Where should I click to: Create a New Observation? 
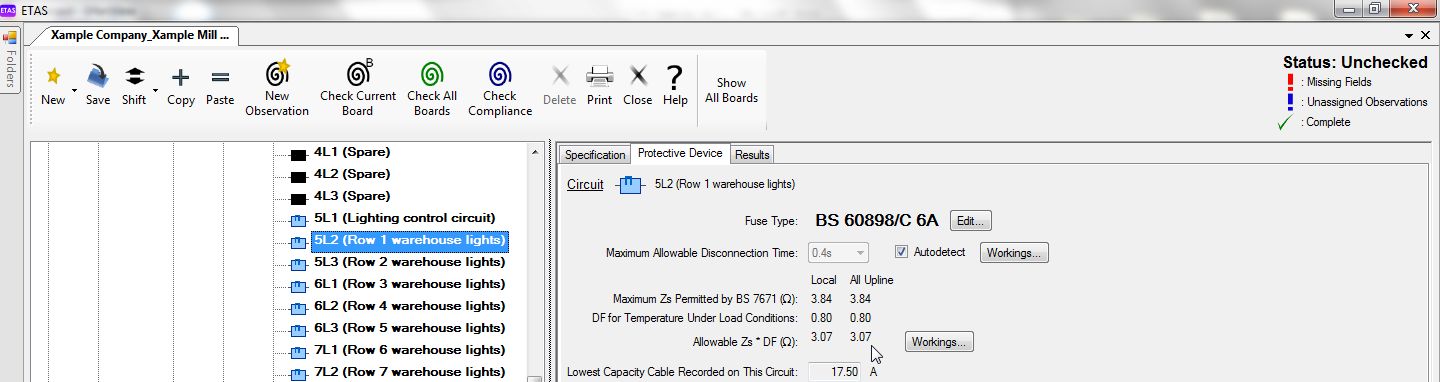click(x=277, y=89)
